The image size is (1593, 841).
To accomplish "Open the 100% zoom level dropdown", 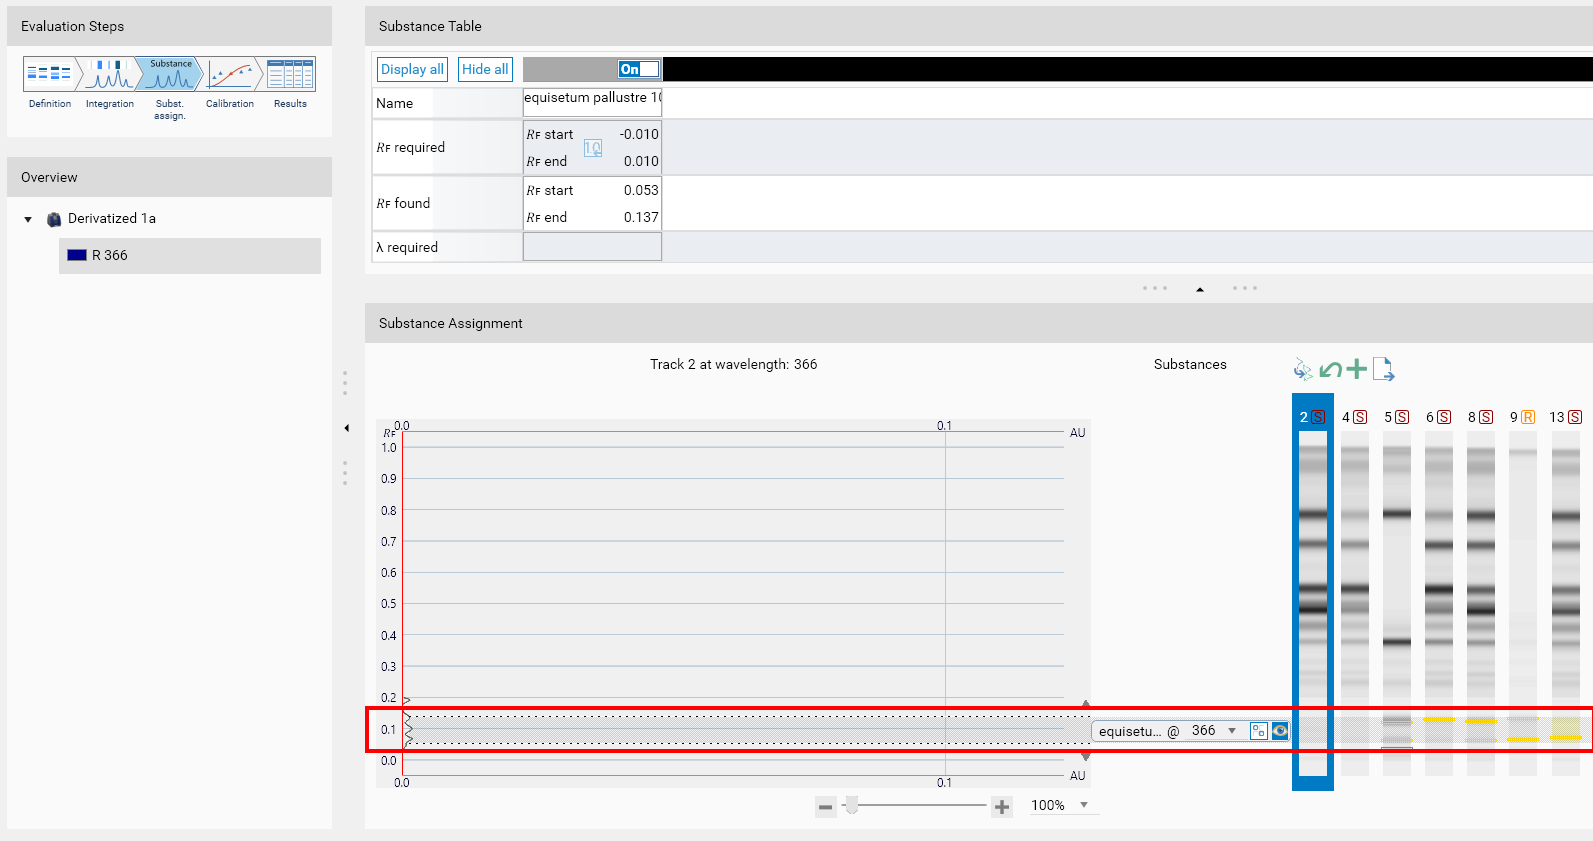I will (1084, 805).
